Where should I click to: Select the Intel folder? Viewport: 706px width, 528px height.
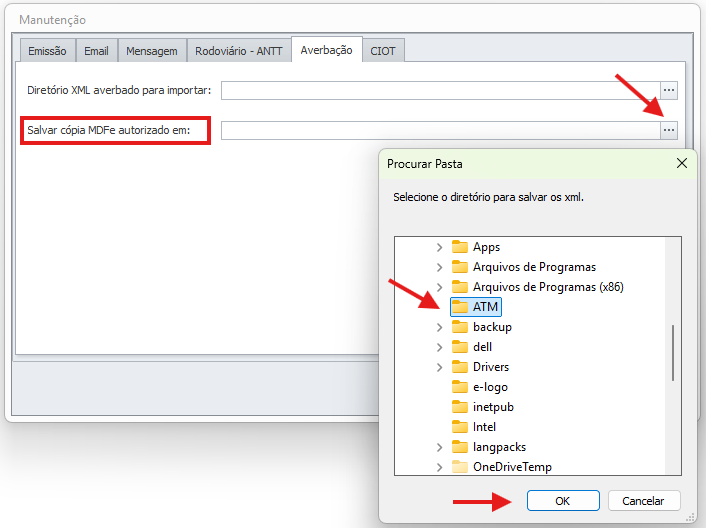[x=484, y=427]
